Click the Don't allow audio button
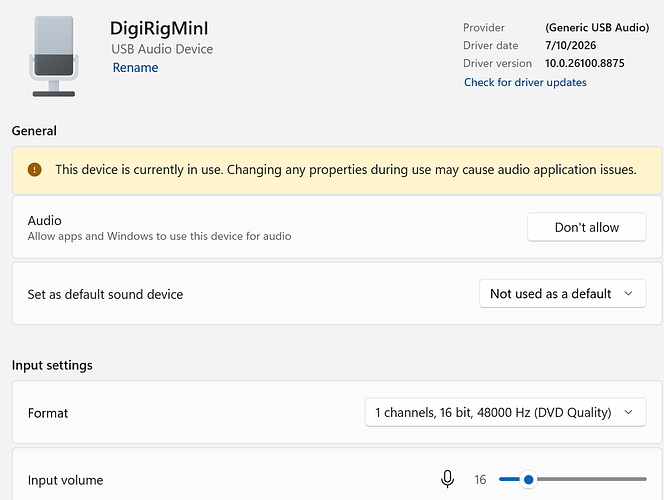The height and width of the screenshot is (500, 664). click(587, 227)
